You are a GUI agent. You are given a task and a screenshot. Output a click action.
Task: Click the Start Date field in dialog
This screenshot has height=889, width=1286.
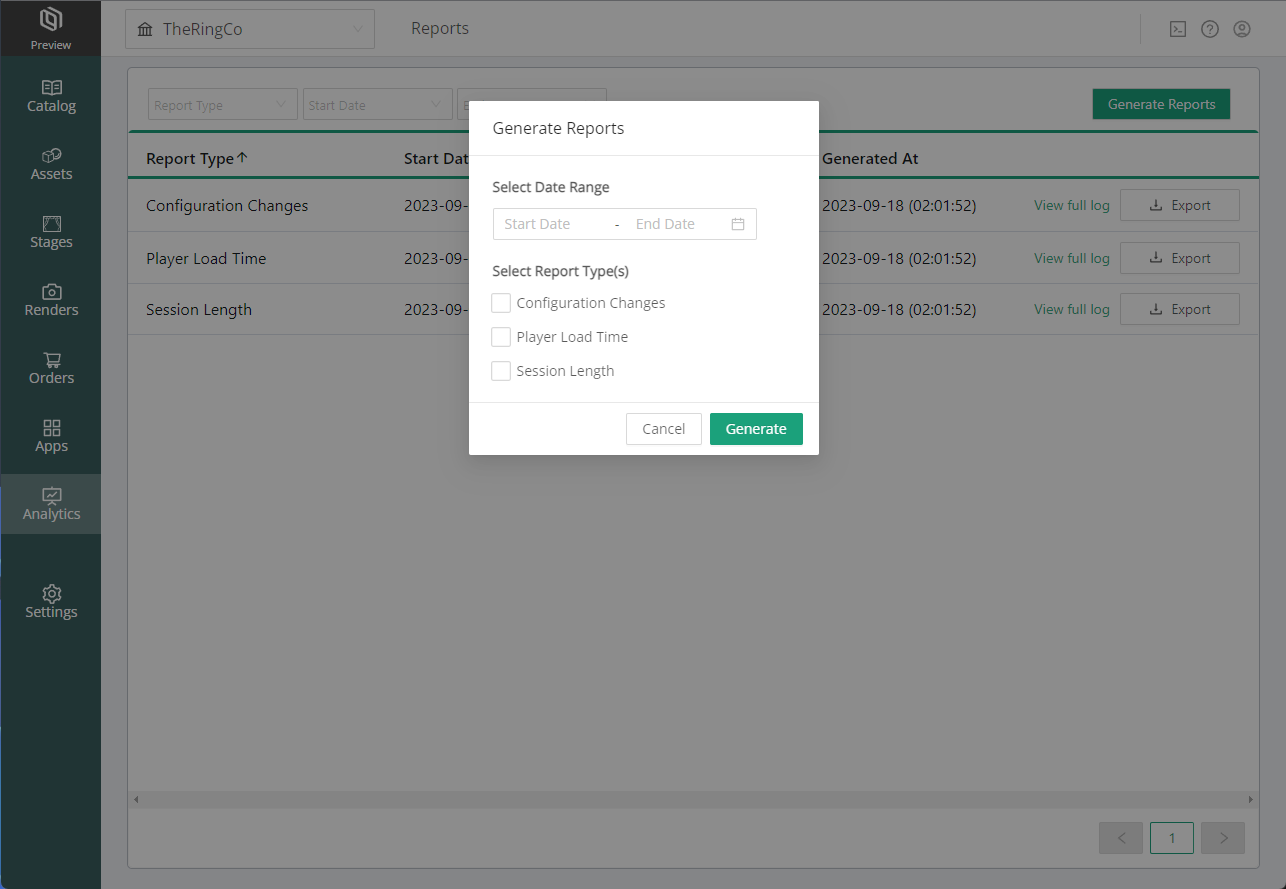pyautogui.click(x=552, y=224)
